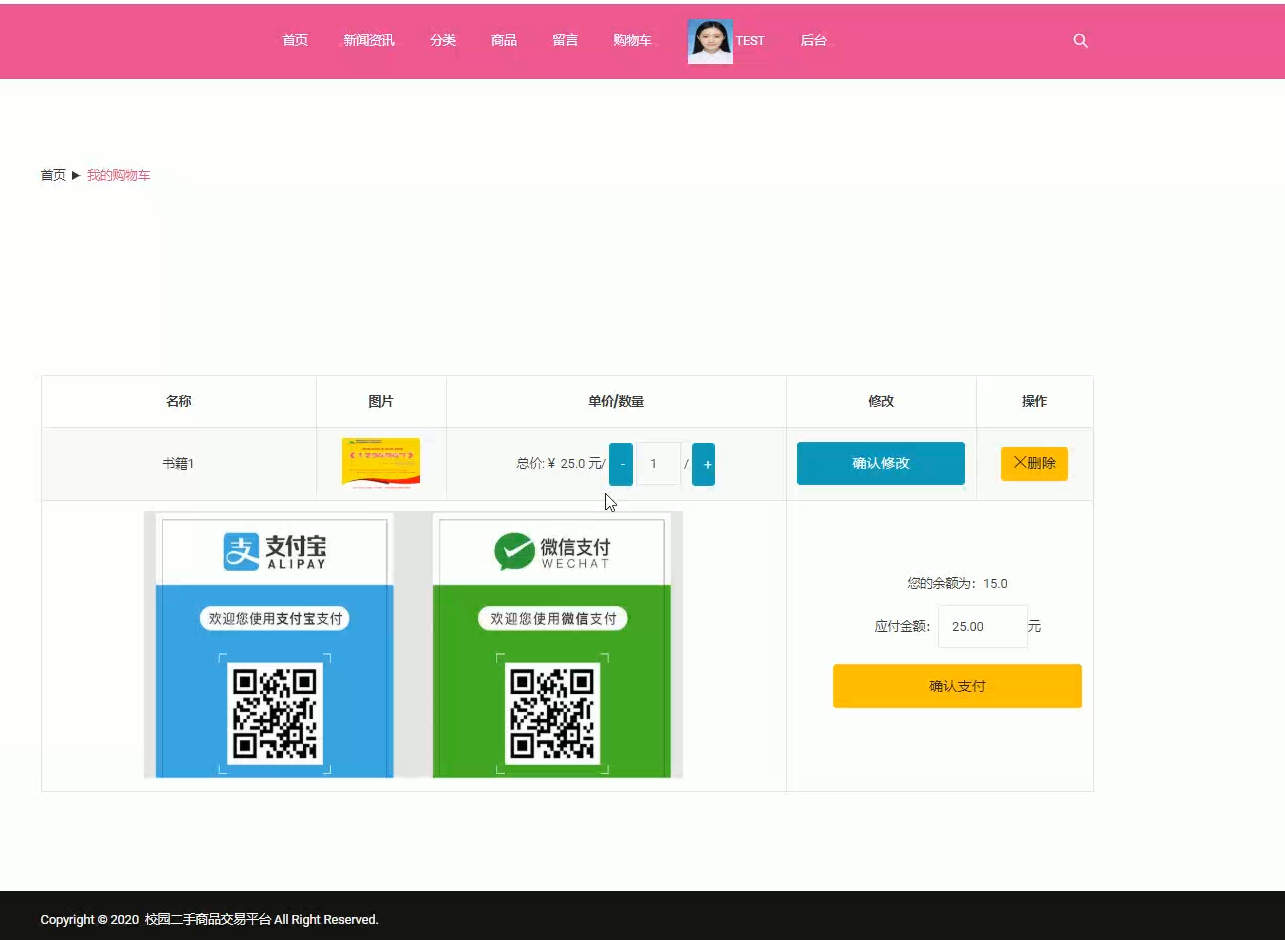
Task: Open 分类 menu item
Action: (x=443, y=41)
